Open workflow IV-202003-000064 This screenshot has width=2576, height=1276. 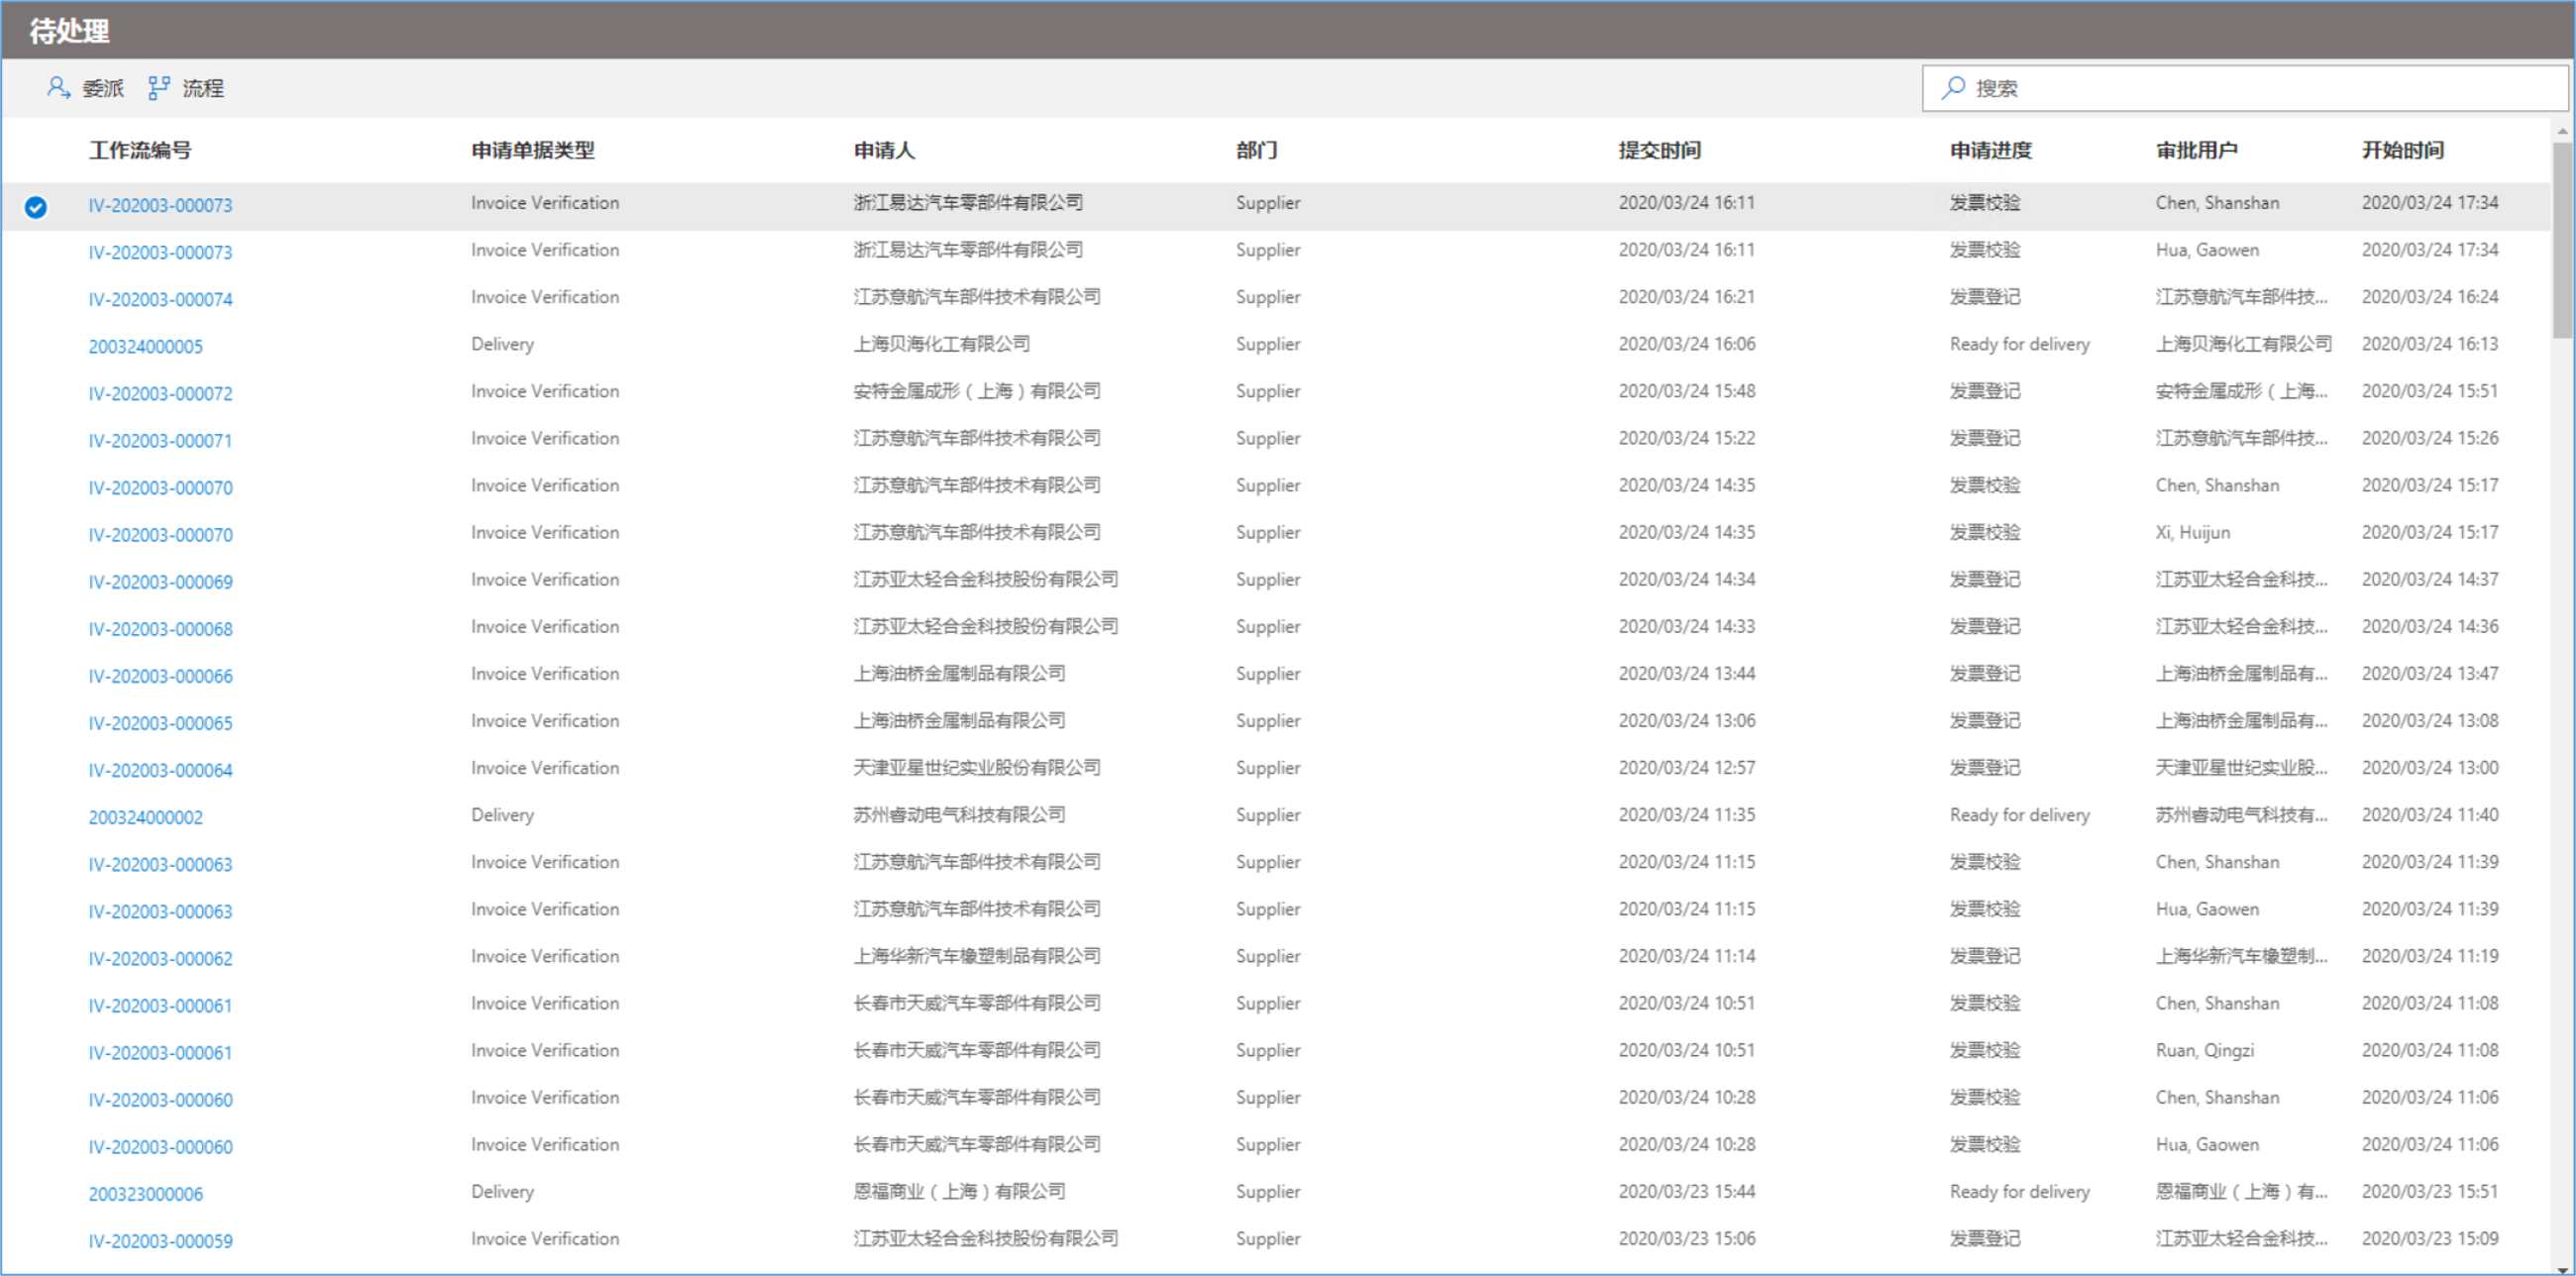(160, 770)
